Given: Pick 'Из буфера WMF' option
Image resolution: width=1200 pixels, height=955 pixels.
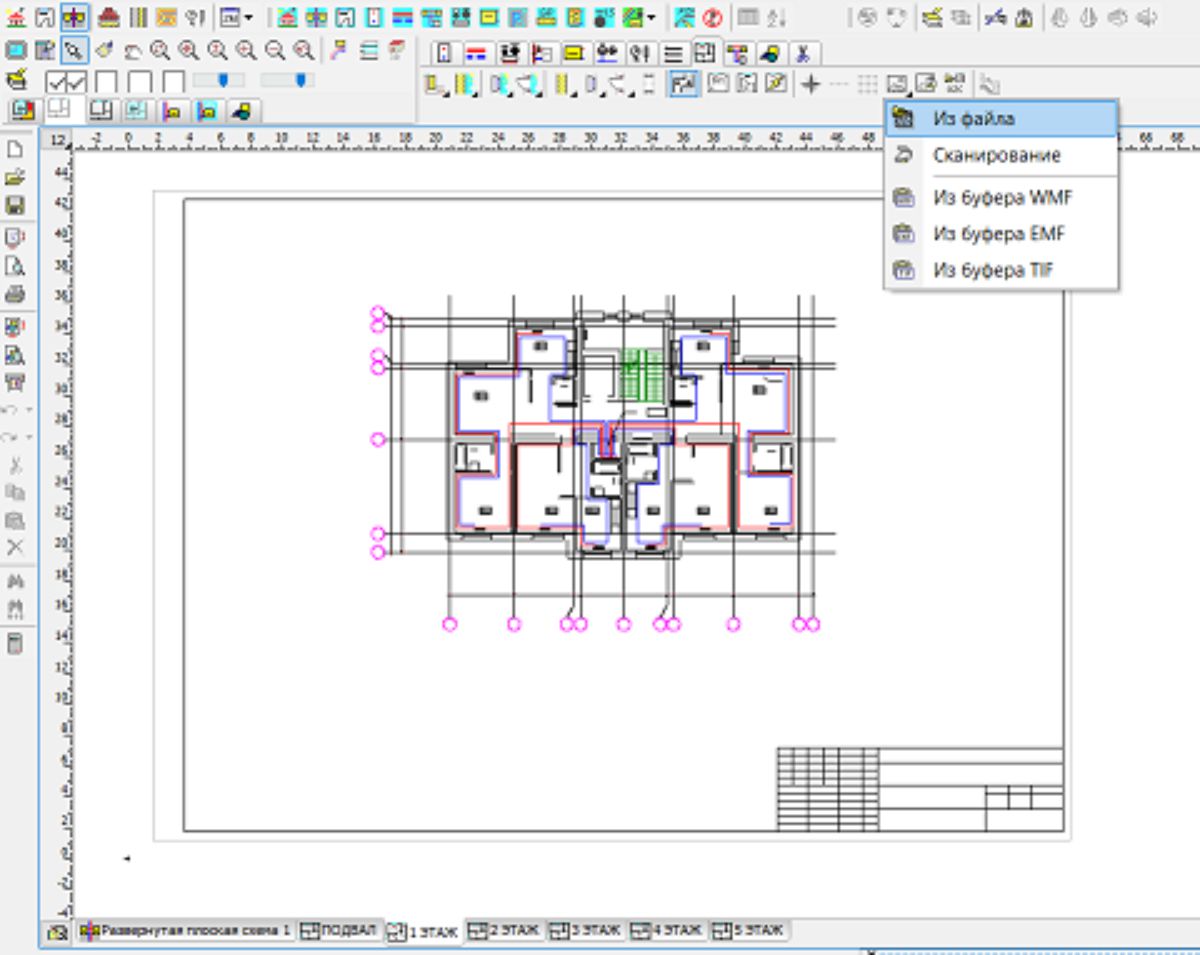Looking at the screenshot, I should tap(1001, 198).
